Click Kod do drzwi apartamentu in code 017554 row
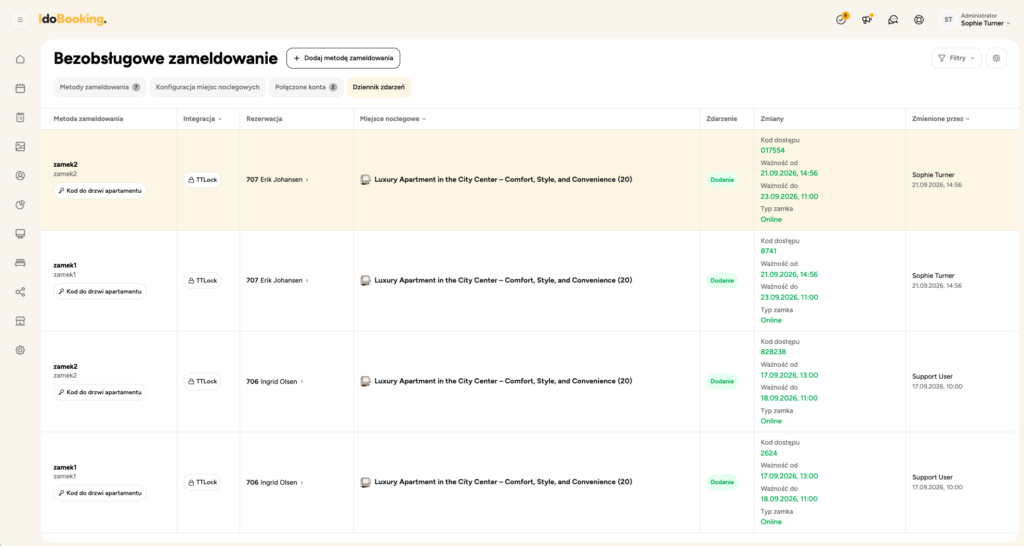 (x=100, y=191)
